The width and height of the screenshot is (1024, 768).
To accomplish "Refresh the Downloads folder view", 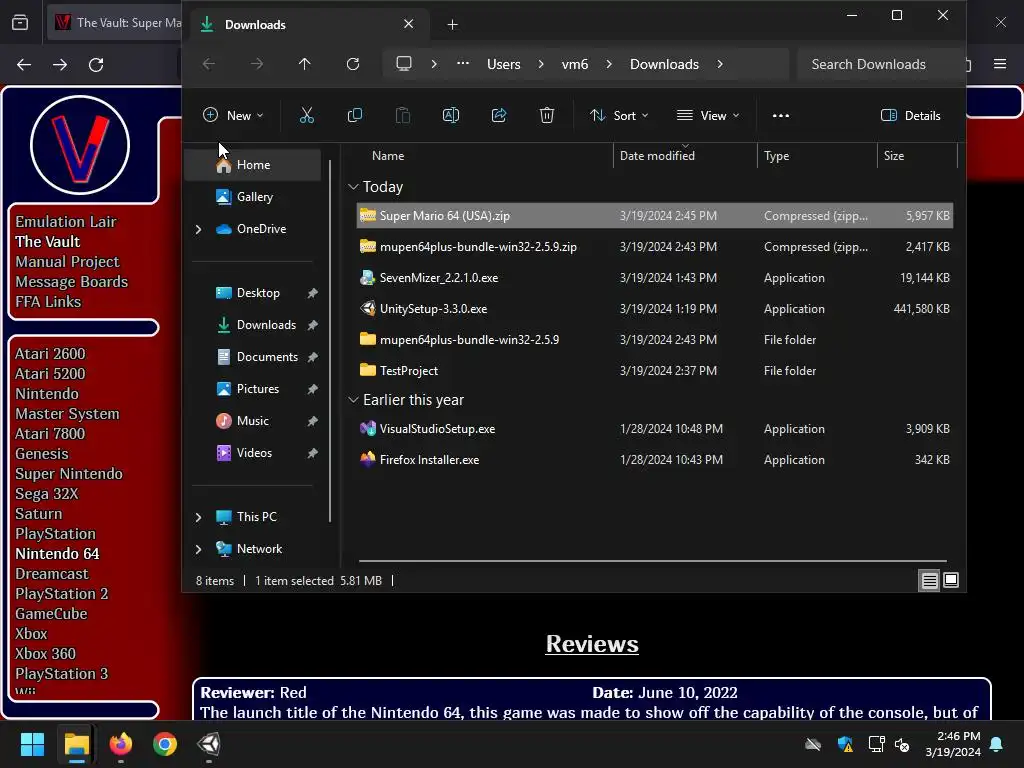I will coord(353,64).
